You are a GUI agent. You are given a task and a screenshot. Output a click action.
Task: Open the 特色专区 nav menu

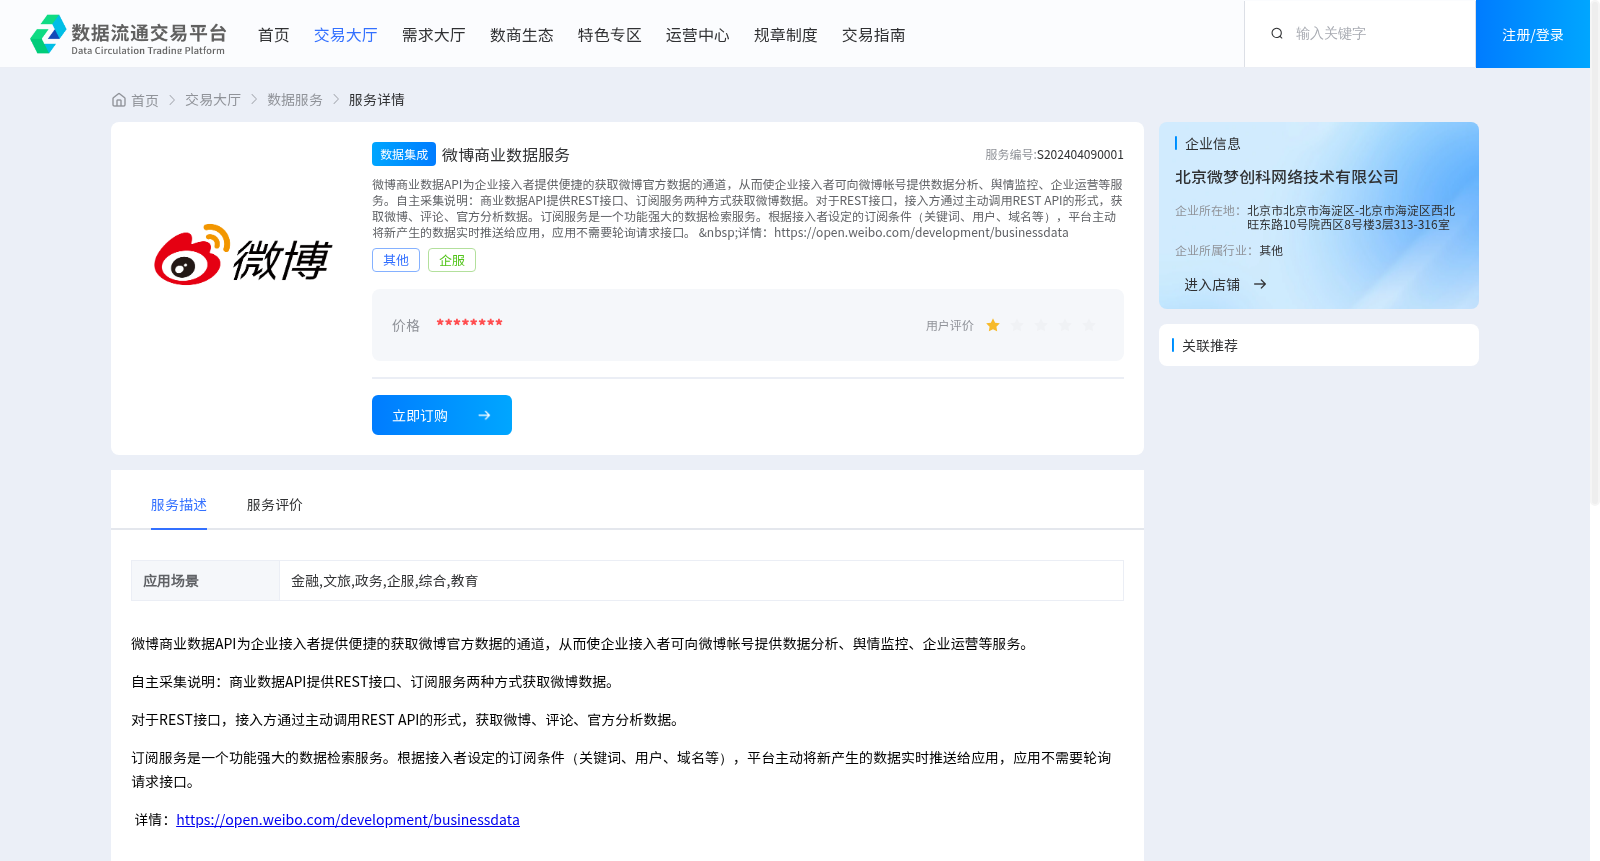click(610, 35)
